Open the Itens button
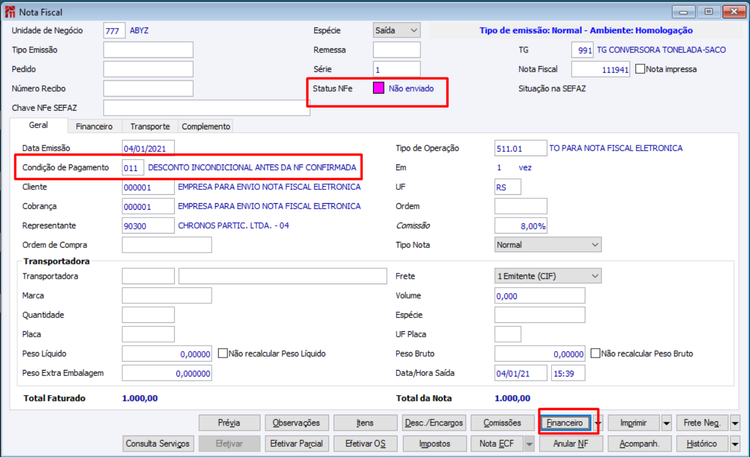Screen dimensions: 750x457 pos(365,423)
